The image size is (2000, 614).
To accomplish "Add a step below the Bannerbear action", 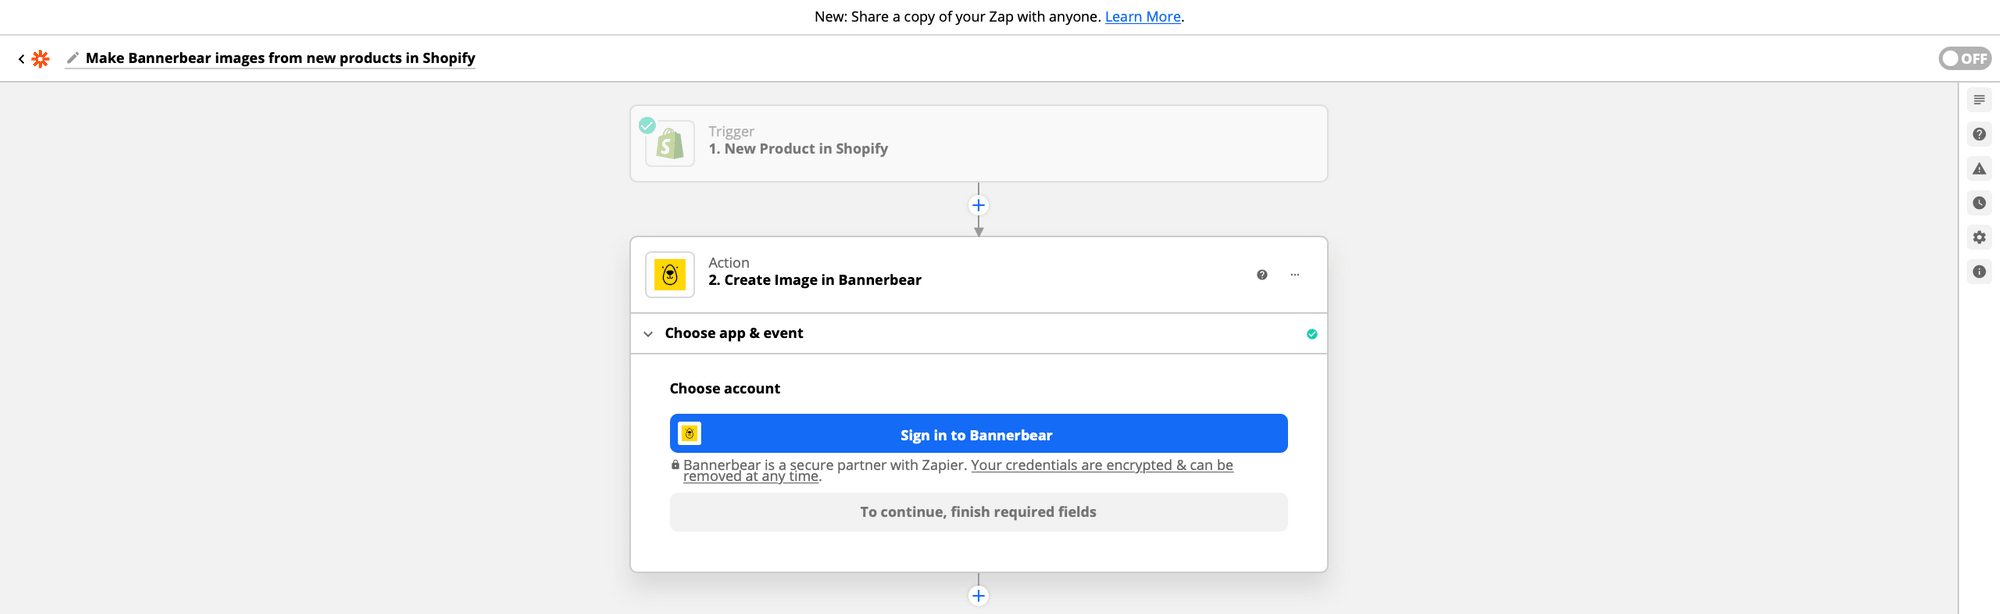I will (x=978, y=596).
